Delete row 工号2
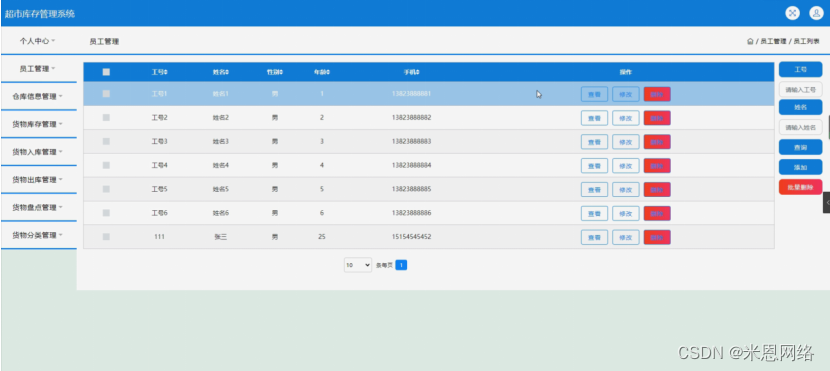The image size is (830, 371). (657, 118)
